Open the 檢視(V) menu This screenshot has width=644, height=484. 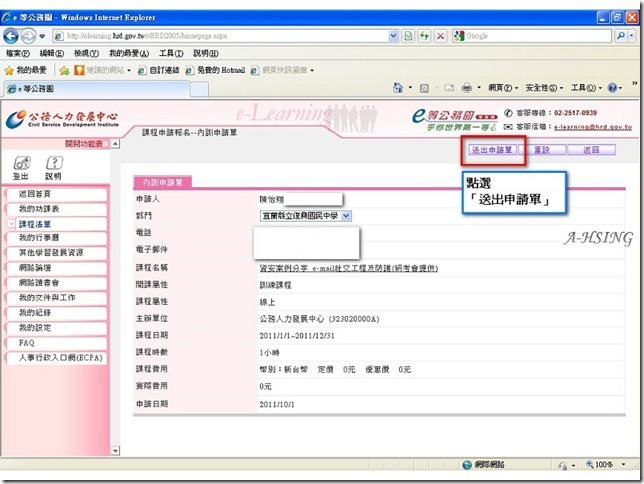(87, 53)
